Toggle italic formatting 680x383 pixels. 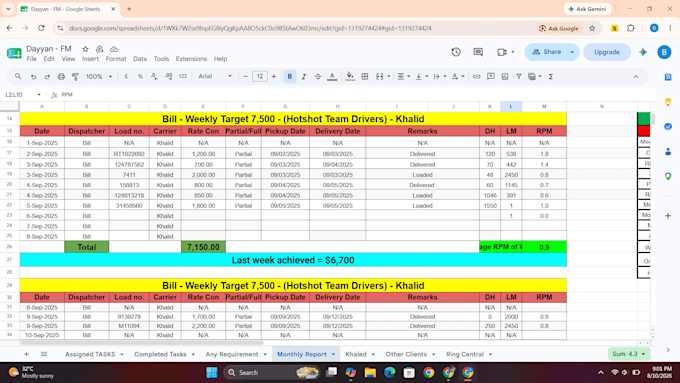[304, 76]
